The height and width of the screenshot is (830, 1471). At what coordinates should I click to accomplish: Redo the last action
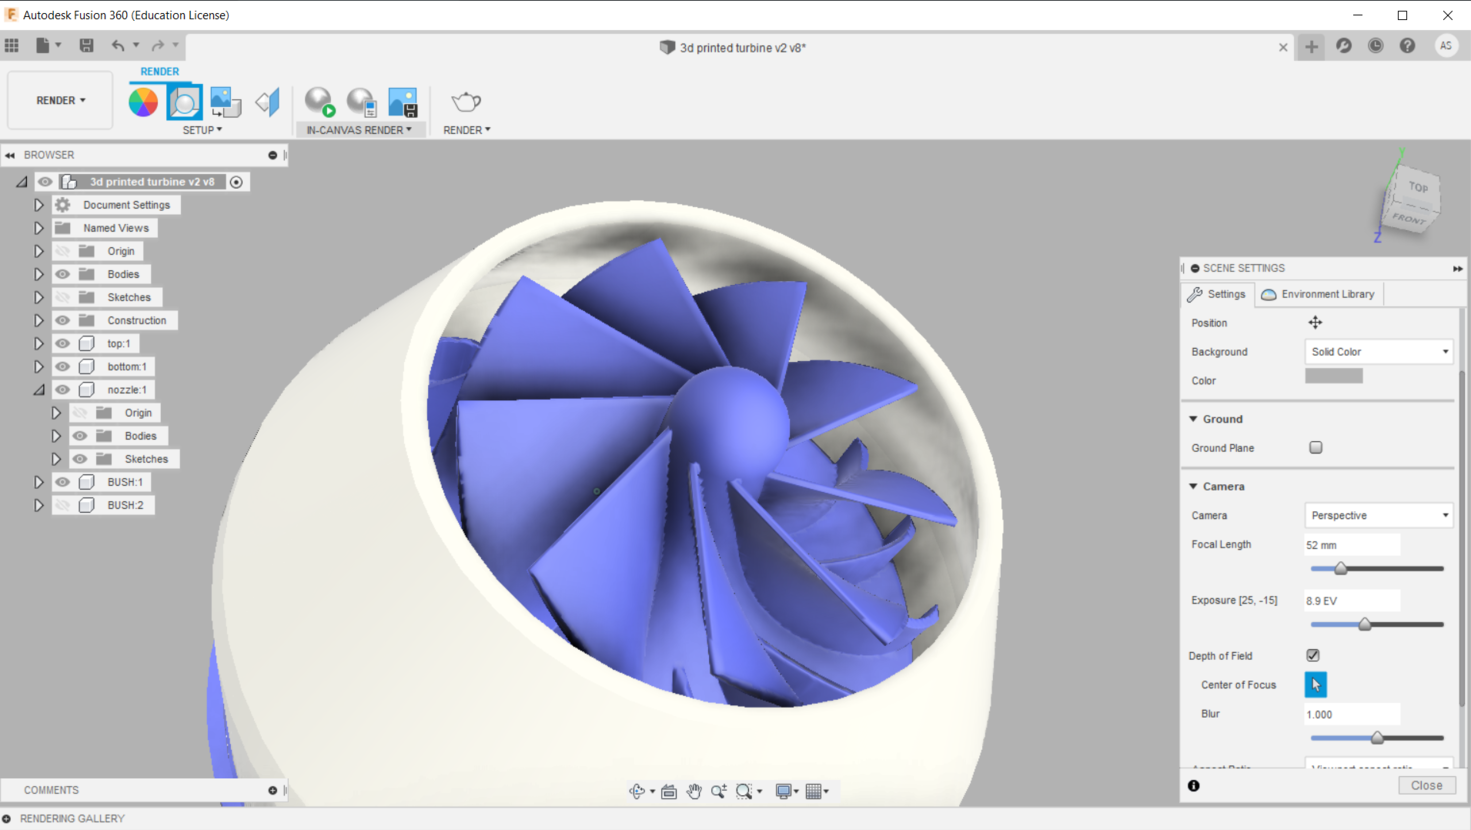(x=158, y=45)
